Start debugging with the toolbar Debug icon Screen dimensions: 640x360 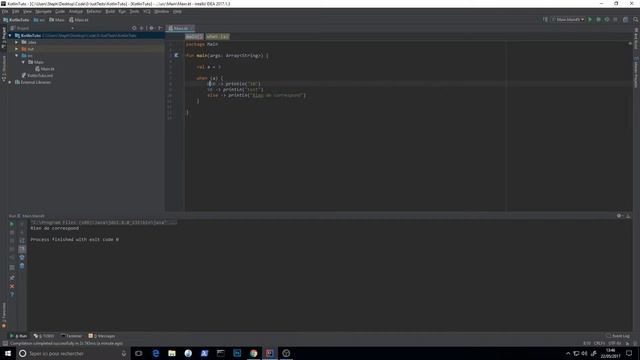pyautogui.click(x=598, y=20)
